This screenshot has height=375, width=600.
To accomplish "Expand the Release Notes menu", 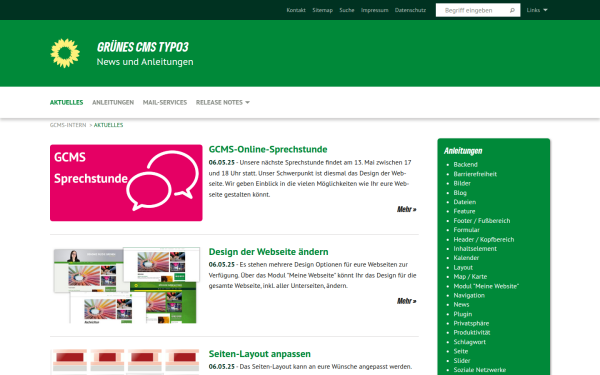I will click(x=223, y=103).
